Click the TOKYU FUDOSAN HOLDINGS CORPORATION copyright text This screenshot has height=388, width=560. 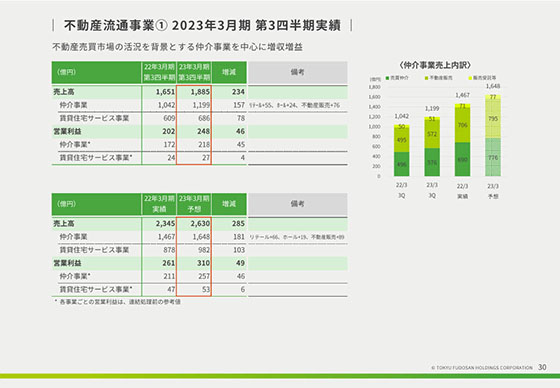click(x=482, y=368)
